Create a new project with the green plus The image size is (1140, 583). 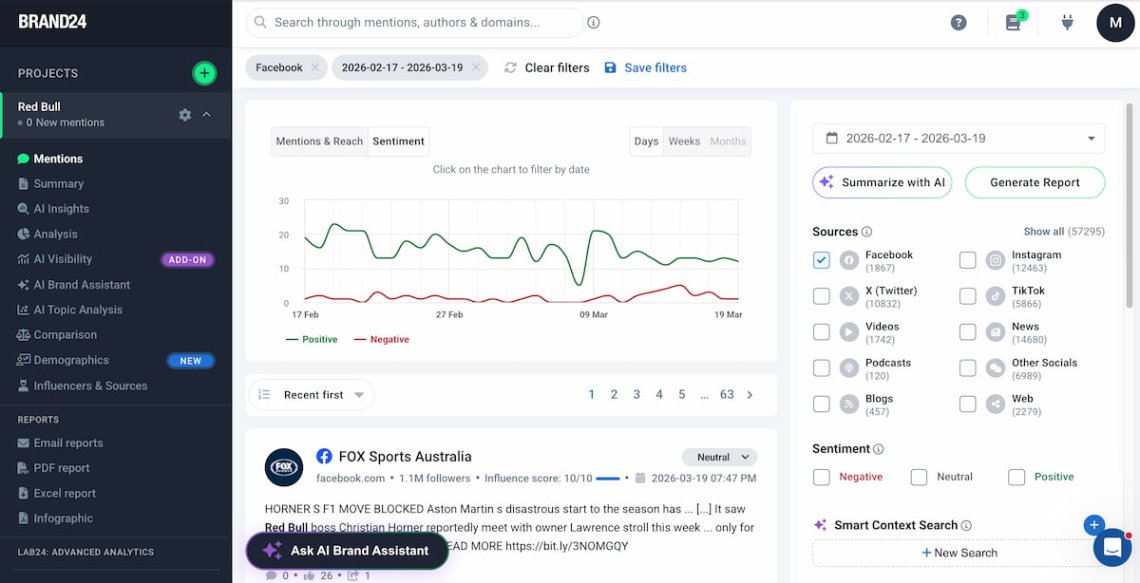click(x=204, y=72)
